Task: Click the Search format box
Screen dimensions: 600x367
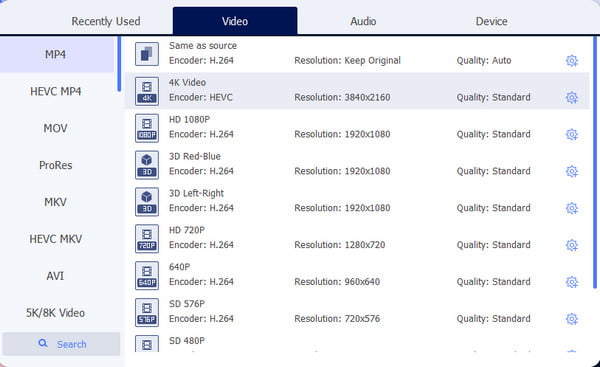Action: (61, 344)
